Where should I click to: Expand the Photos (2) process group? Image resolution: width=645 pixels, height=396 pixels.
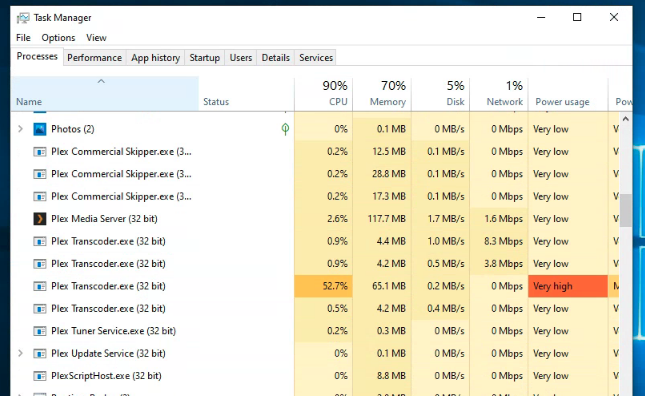20,129
